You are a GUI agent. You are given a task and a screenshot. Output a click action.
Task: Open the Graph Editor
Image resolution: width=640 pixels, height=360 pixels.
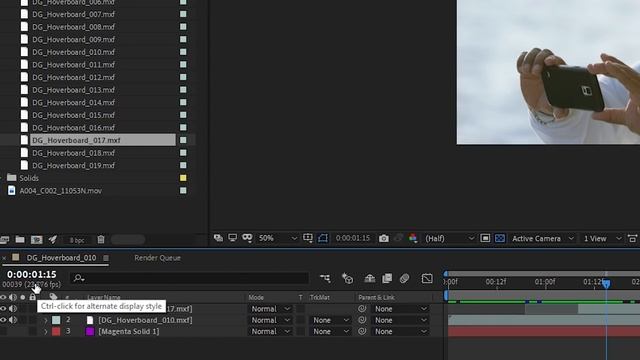point(427,278)
